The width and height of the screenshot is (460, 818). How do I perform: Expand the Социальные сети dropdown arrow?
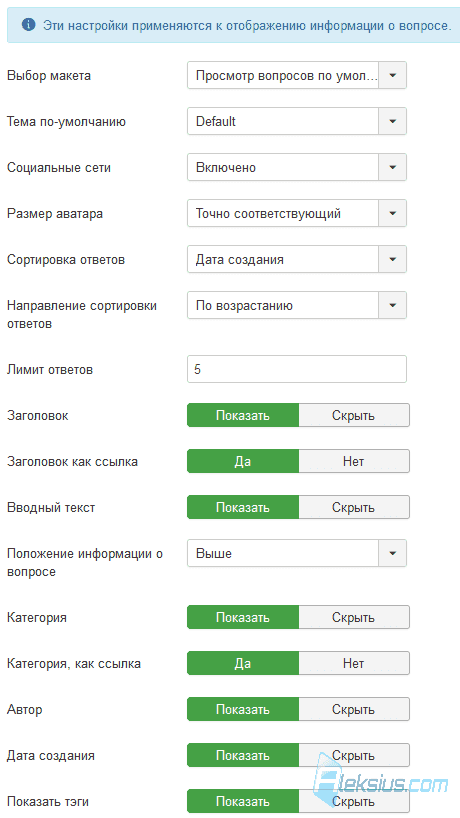[x=392, y=167]
